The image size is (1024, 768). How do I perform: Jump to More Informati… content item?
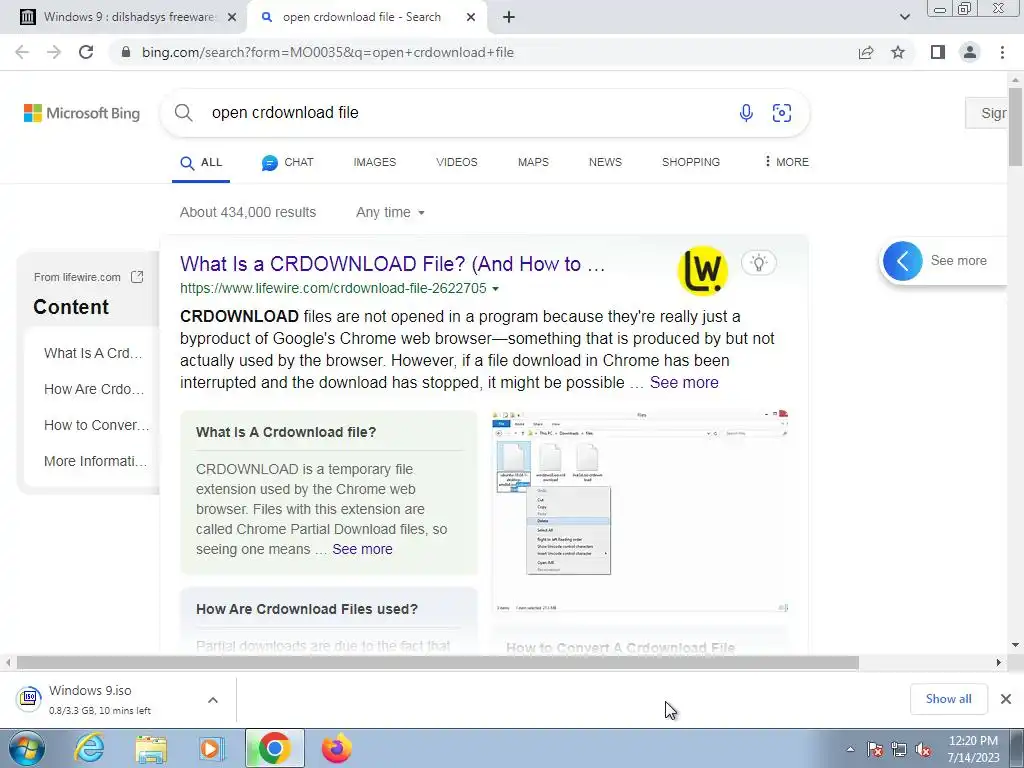point(95,461)
